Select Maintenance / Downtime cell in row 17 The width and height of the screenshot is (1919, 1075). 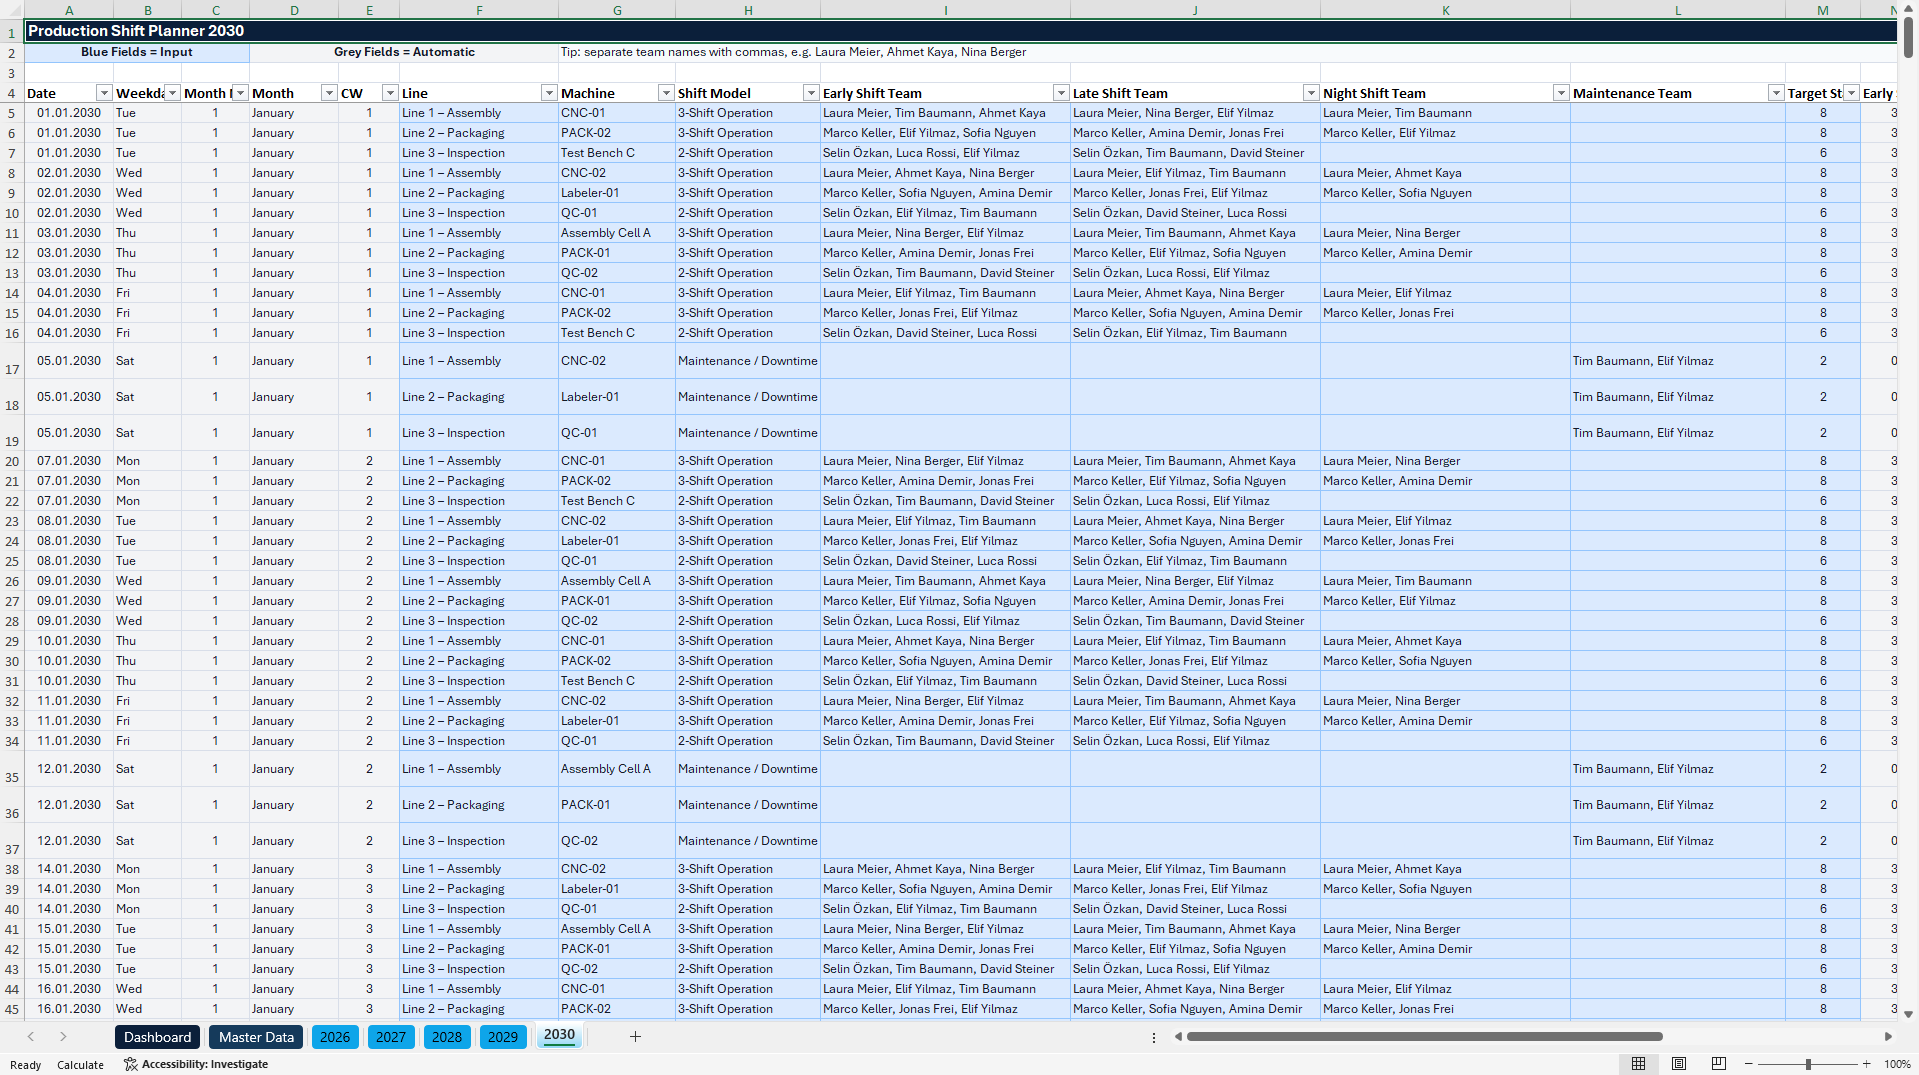tap(748, 361)
